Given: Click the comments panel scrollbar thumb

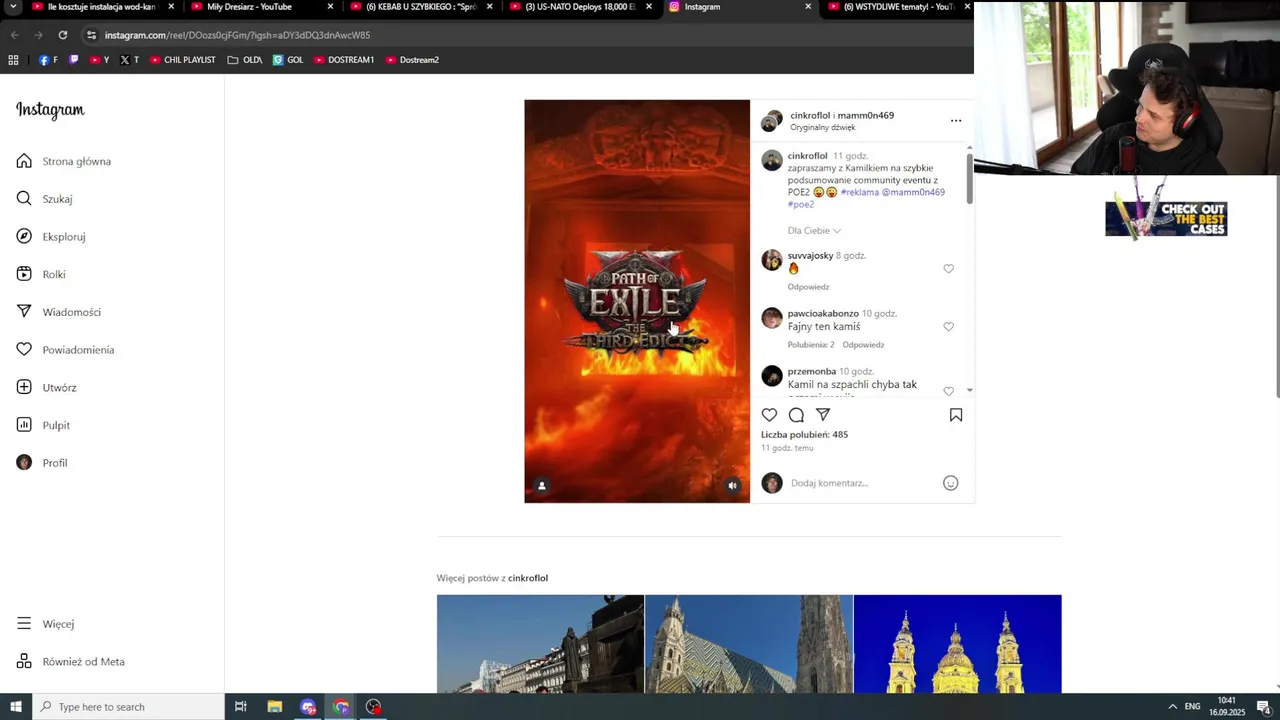Looking at the screenshot, I should [x=970, y=179].
